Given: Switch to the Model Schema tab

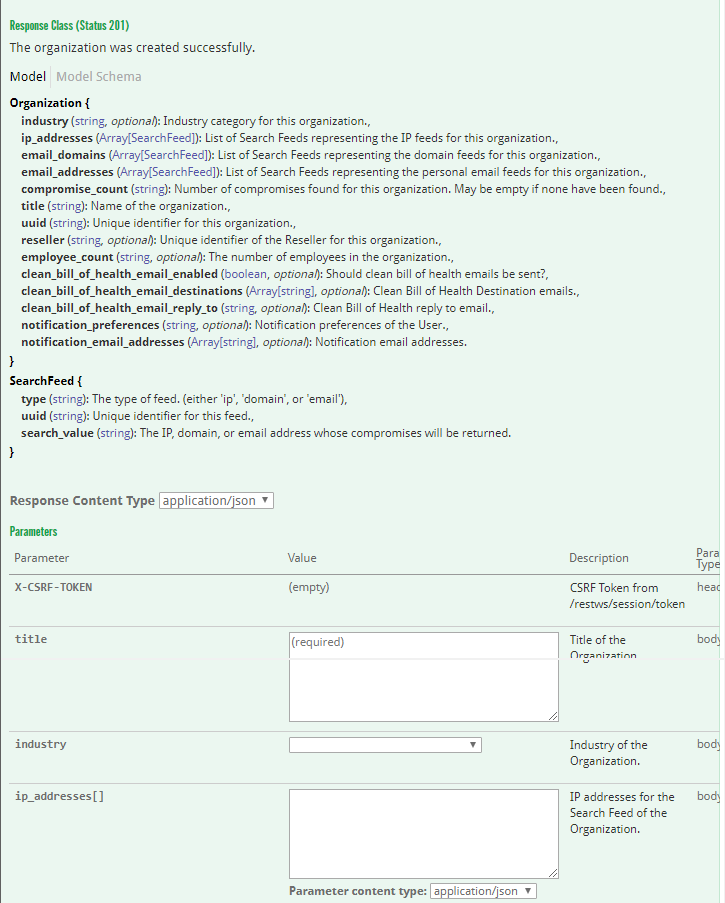Looking at the screenshot, I should 98,77.
